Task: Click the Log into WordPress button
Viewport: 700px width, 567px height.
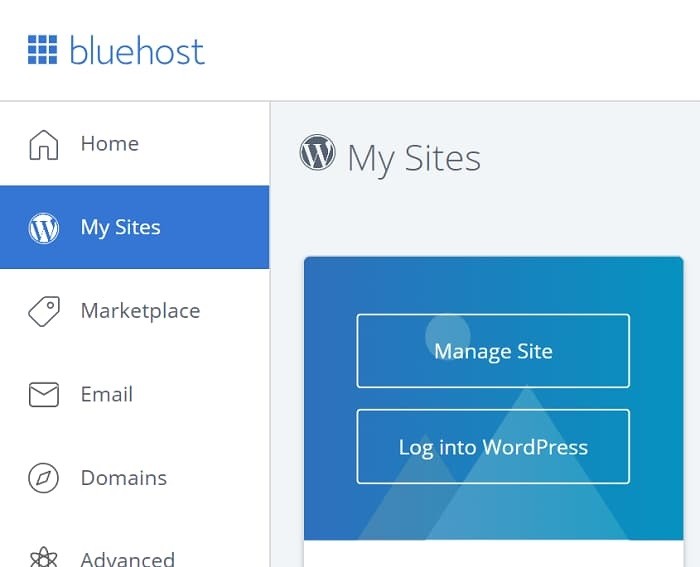Action: [x=493, y=446]
